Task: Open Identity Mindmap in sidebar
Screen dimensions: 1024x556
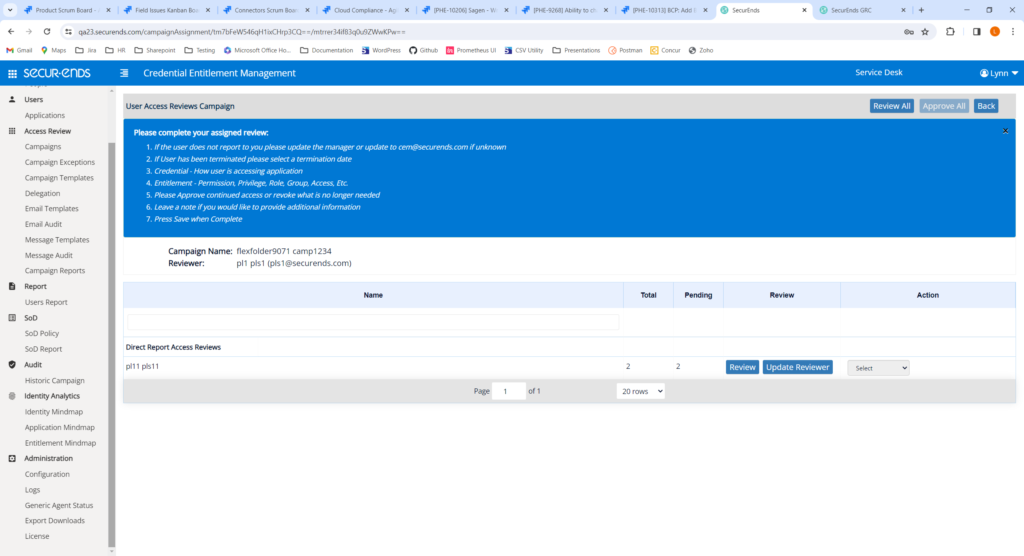Action: [54, 412]
